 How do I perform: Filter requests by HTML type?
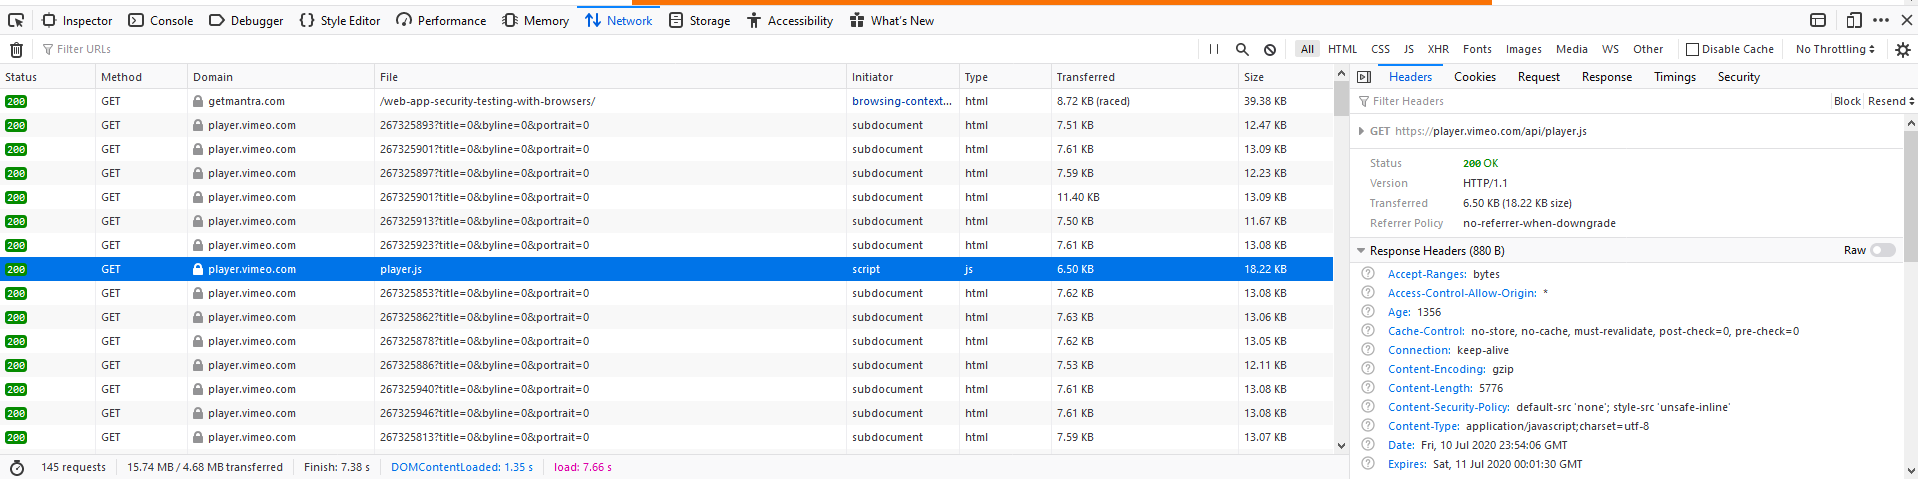[1342, 49]
